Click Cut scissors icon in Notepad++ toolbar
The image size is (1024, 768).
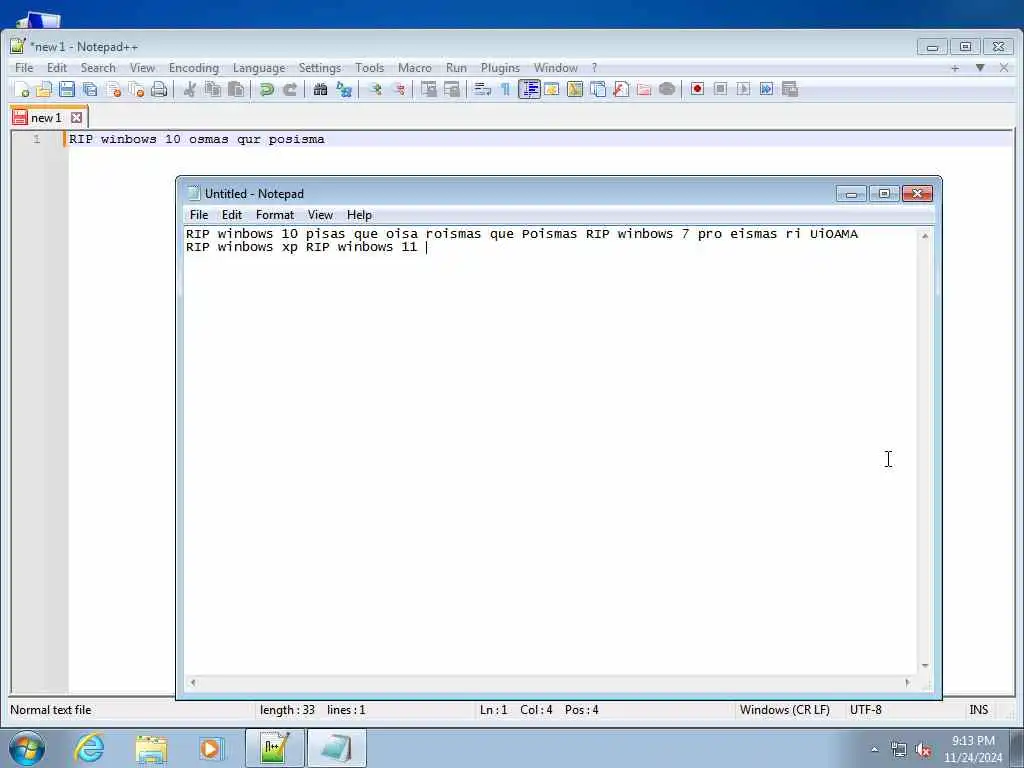189,89
